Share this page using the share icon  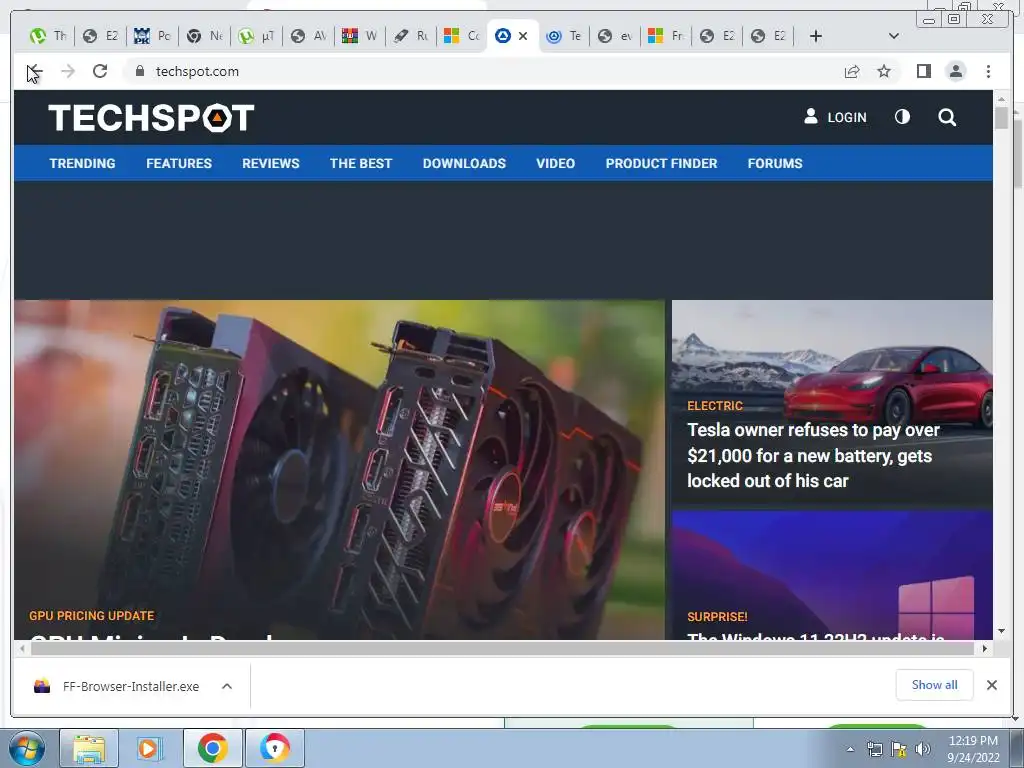tap(852, 71)
